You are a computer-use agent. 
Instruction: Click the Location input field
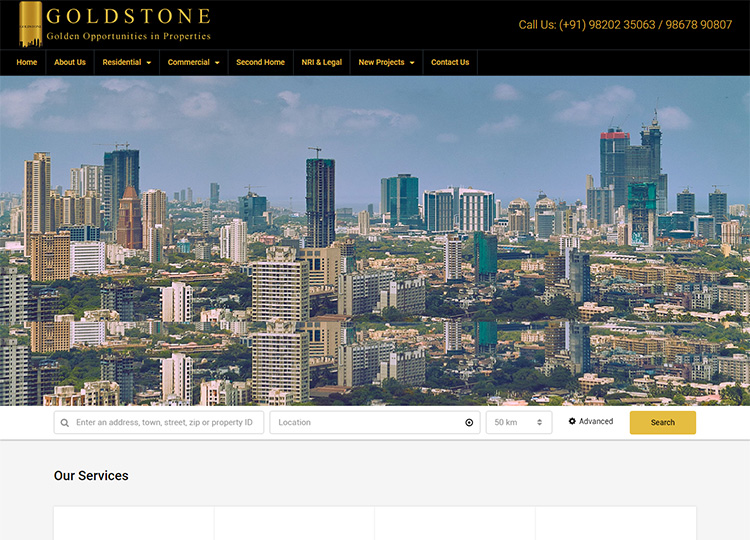tap(375, 422)
